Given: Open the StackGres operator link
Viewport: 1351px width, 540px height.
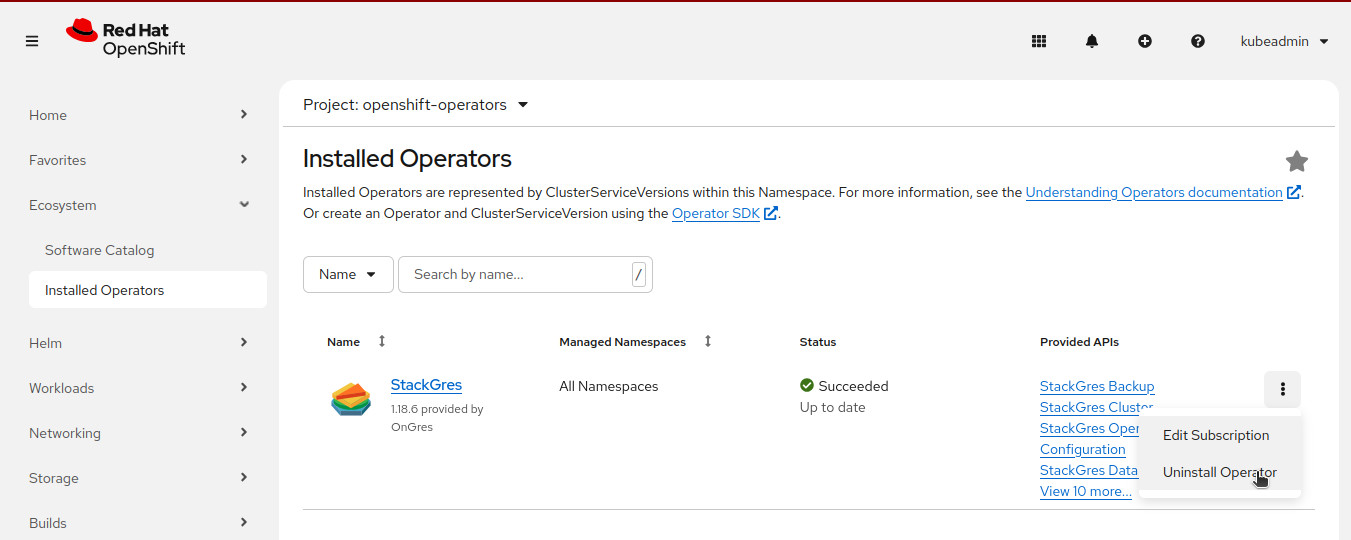Looking at the screenshot, I should point(426,385).
